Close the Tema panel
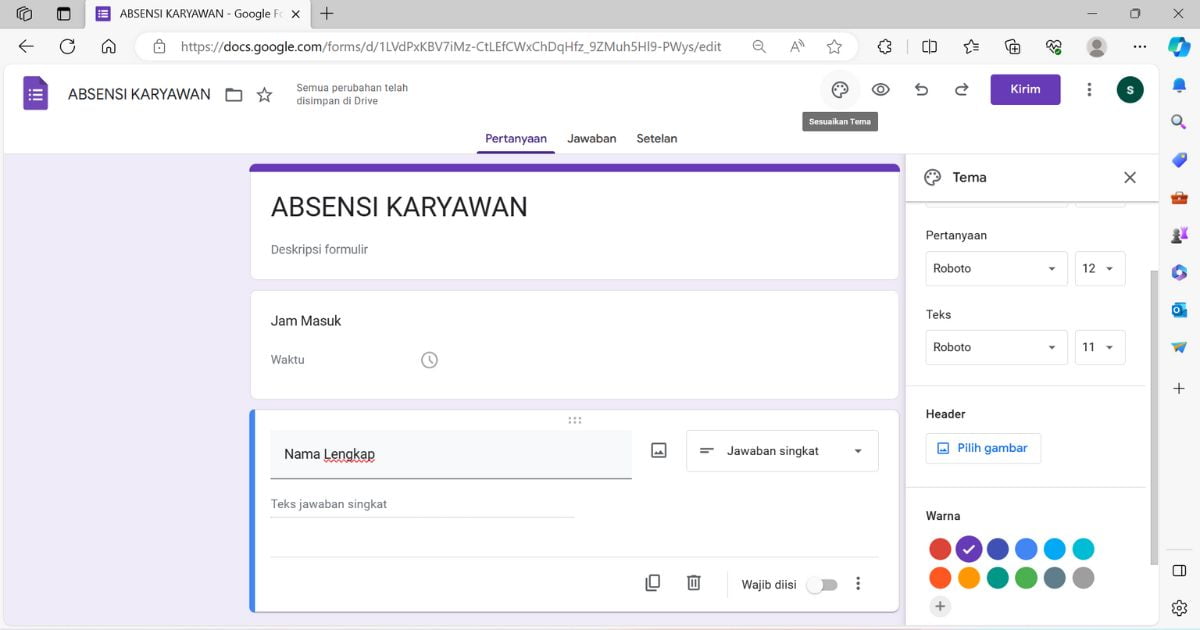Image resolution: width=1200 pixels, height=630 pixels. click(1130, 177)
